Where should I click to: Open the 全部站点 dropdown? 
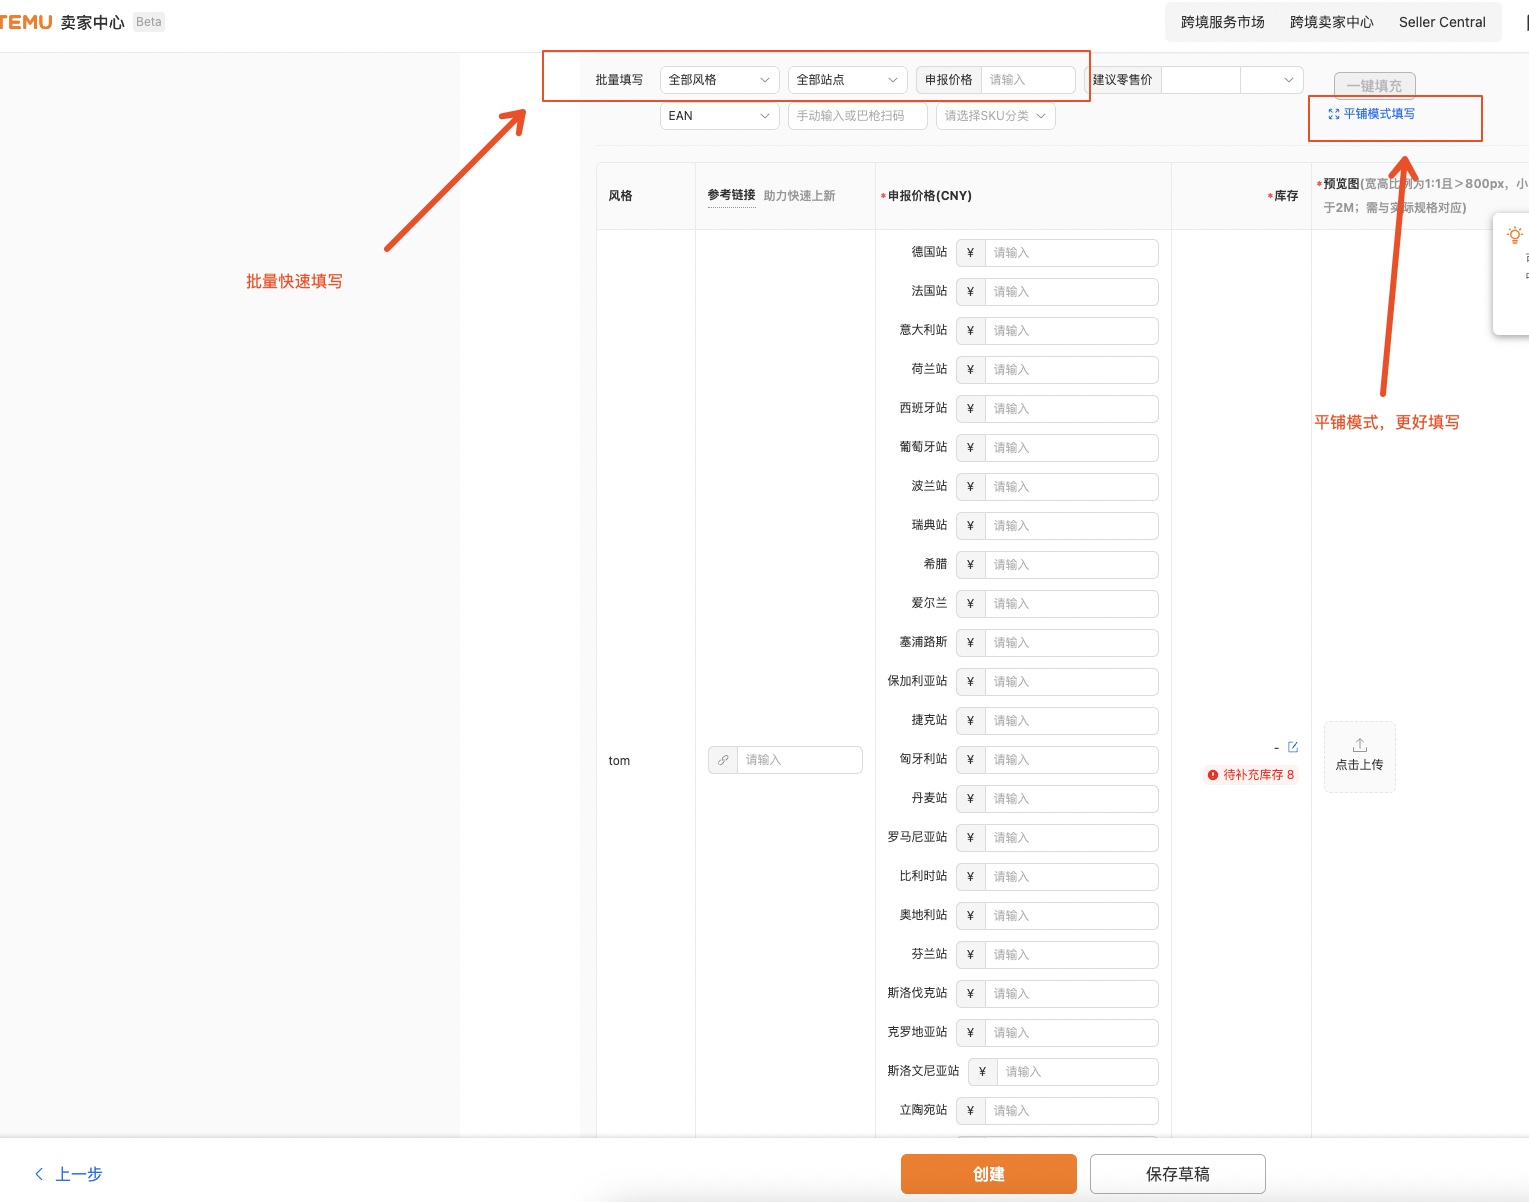pos(847,80)
